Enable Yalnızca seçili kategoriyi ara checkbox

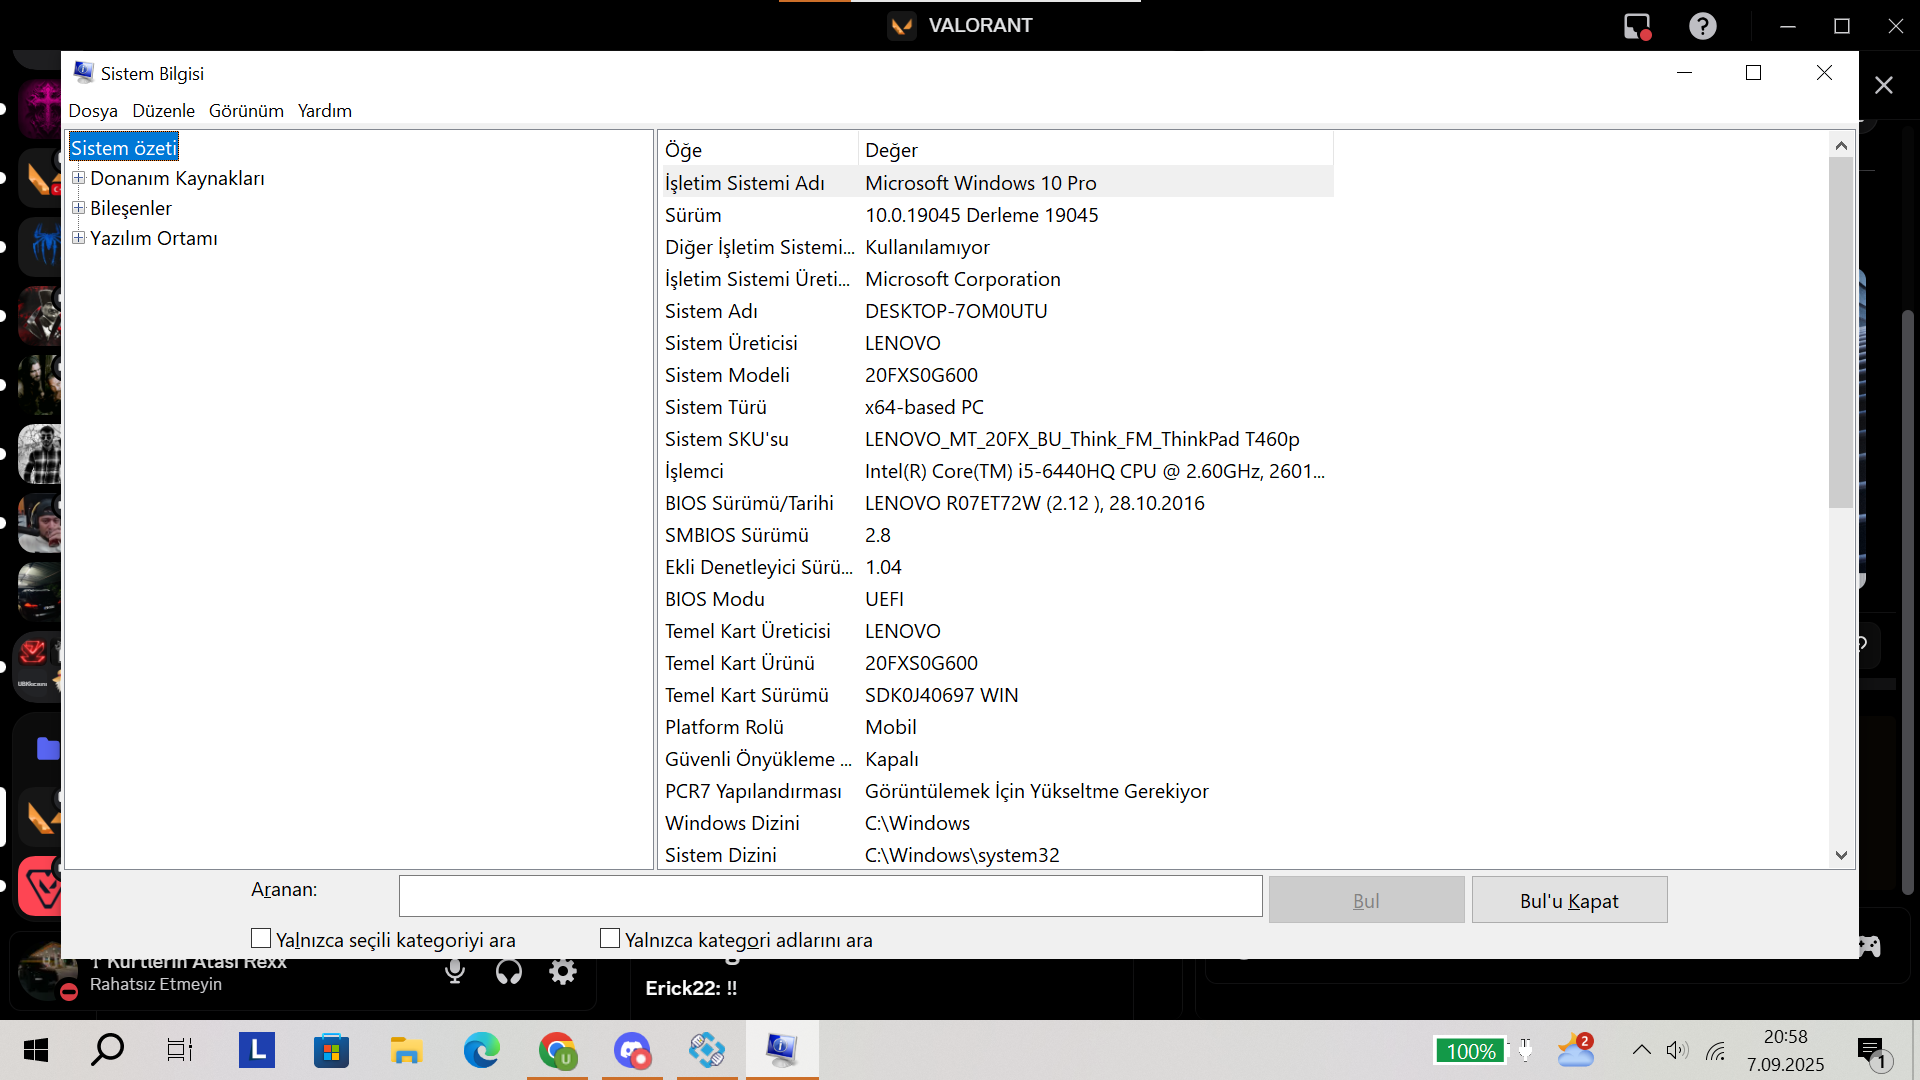[261, 938]
